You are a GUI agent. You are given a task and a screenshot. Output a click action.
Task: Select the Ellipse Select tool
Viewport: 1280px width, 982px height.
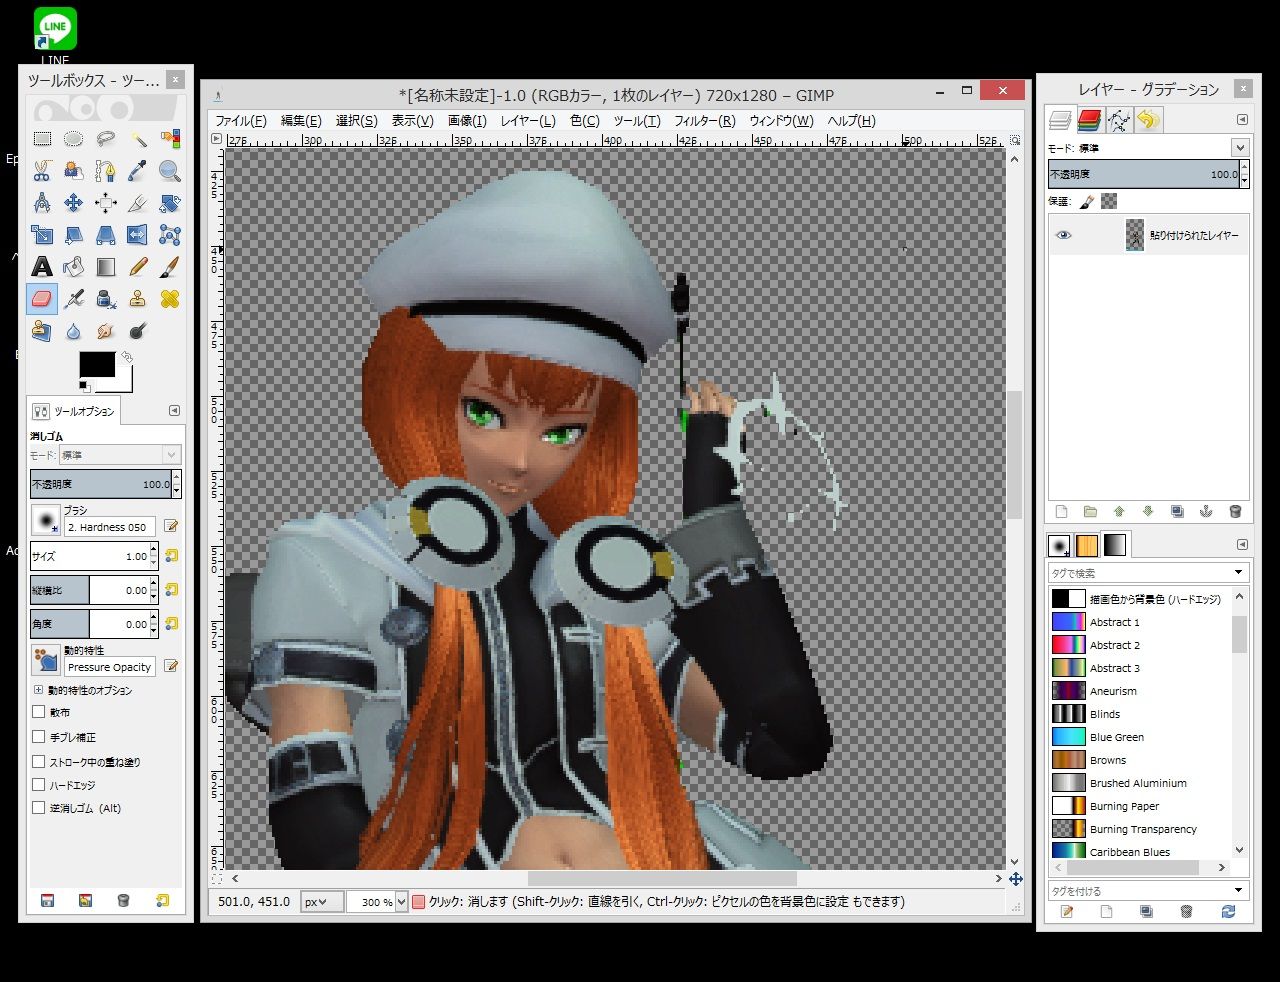[74, 139]
